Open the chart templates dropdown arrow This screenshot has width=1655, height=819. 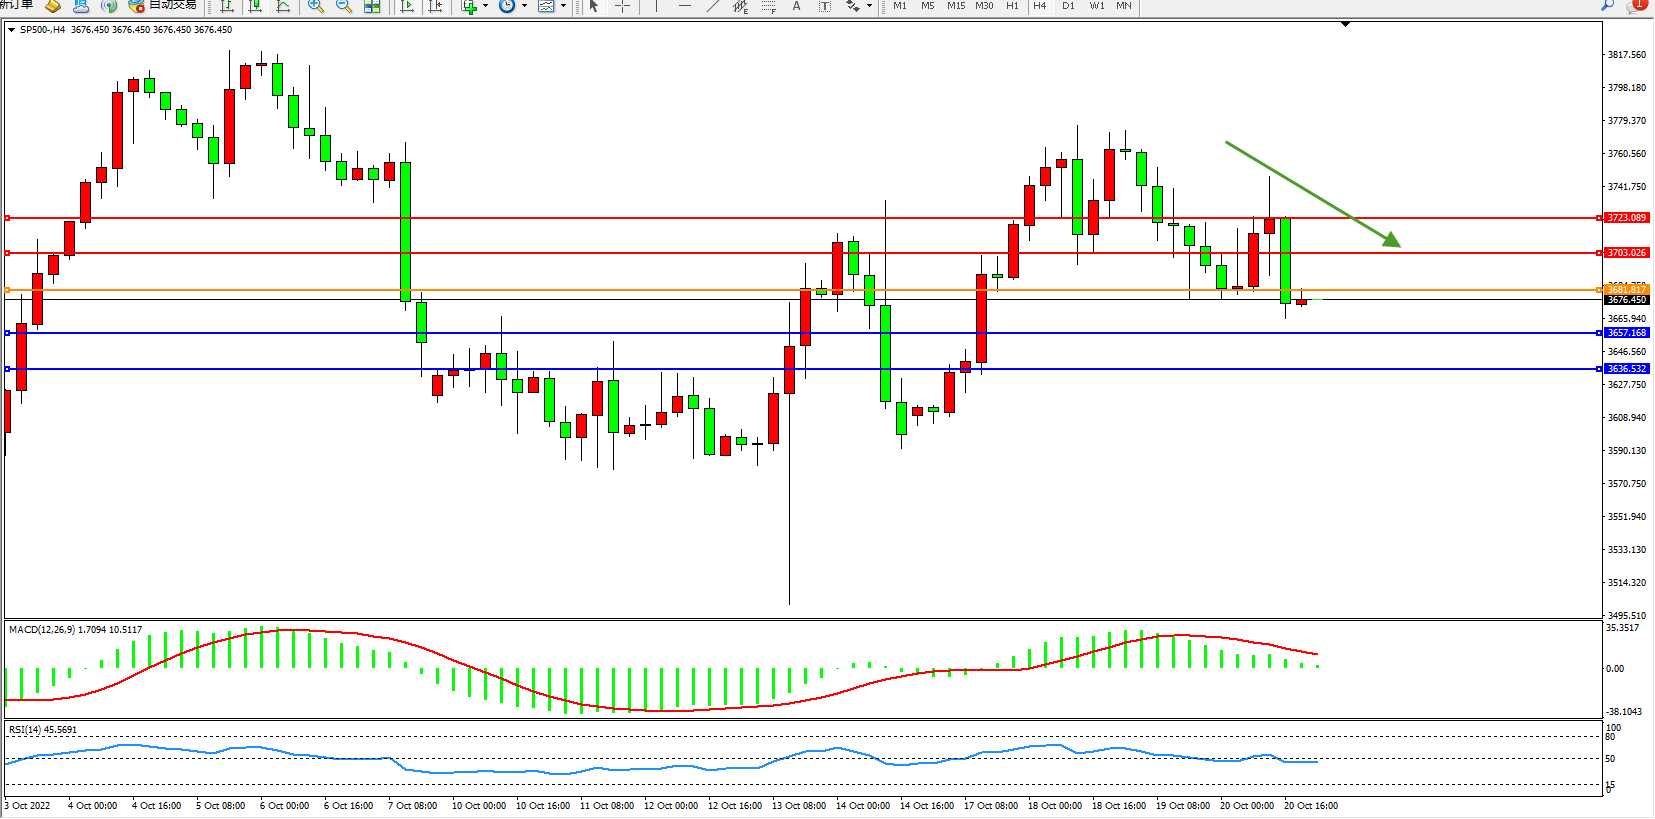click(563, 6)
